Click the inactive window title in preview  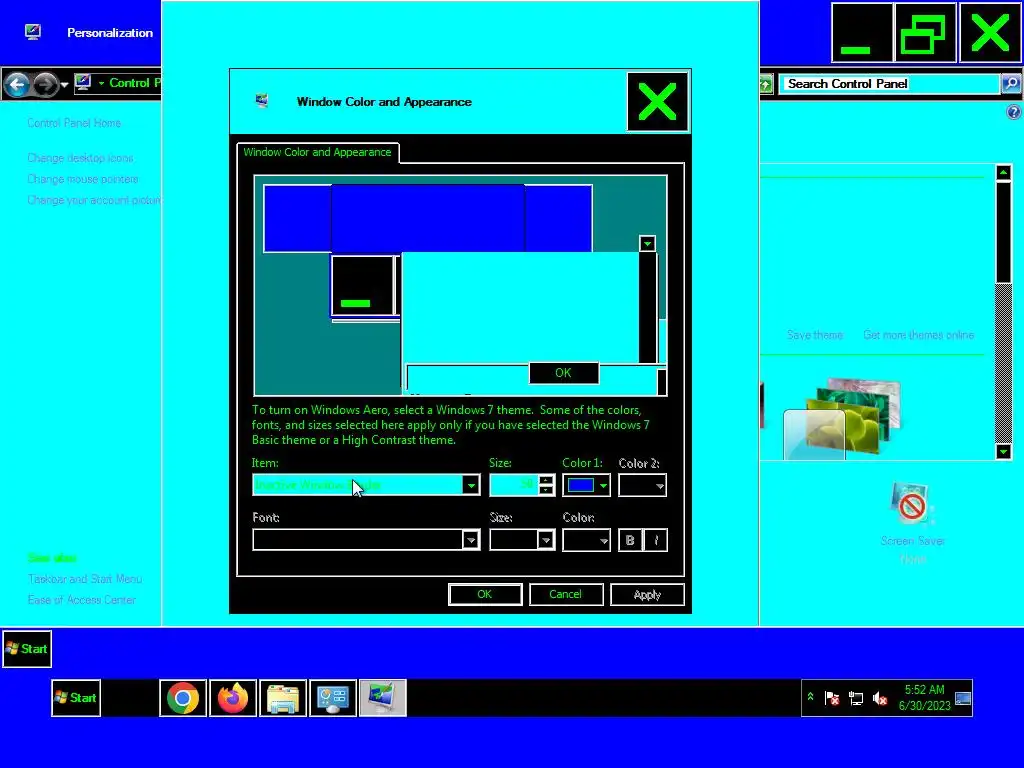coord(428,218)
